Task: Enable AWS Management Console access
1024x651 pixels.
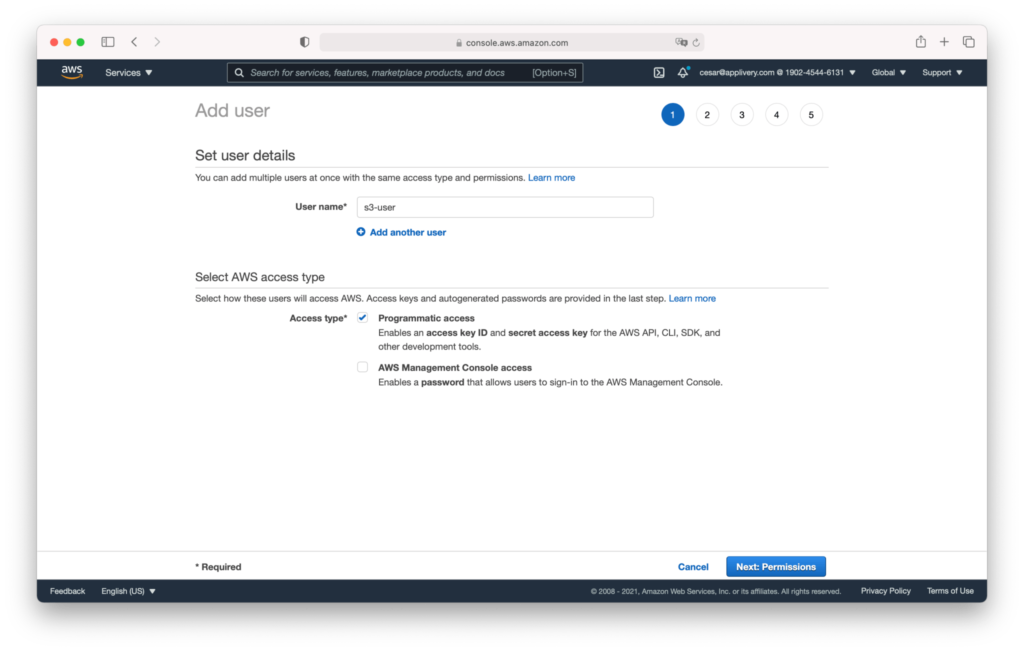Action: [362, 367]
